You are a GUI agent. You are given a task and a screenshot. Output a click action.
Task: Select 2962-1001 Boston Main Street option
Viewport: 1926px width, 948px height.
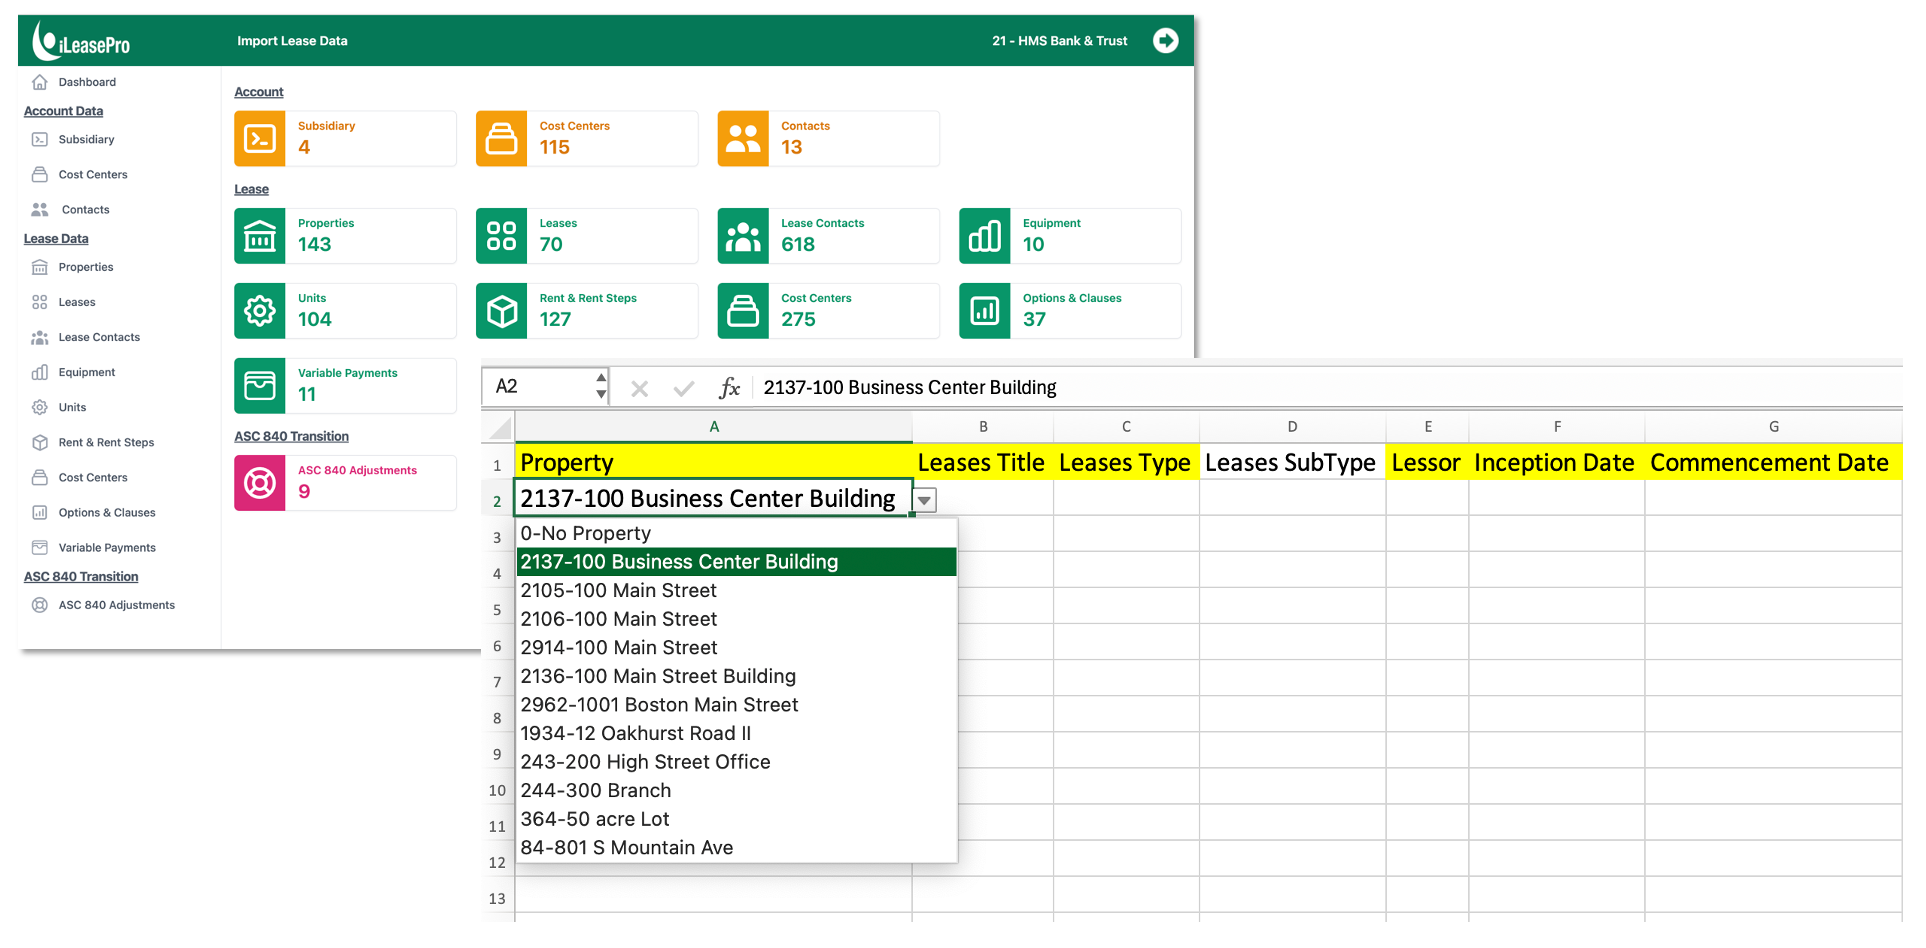[x=736, y=705]
